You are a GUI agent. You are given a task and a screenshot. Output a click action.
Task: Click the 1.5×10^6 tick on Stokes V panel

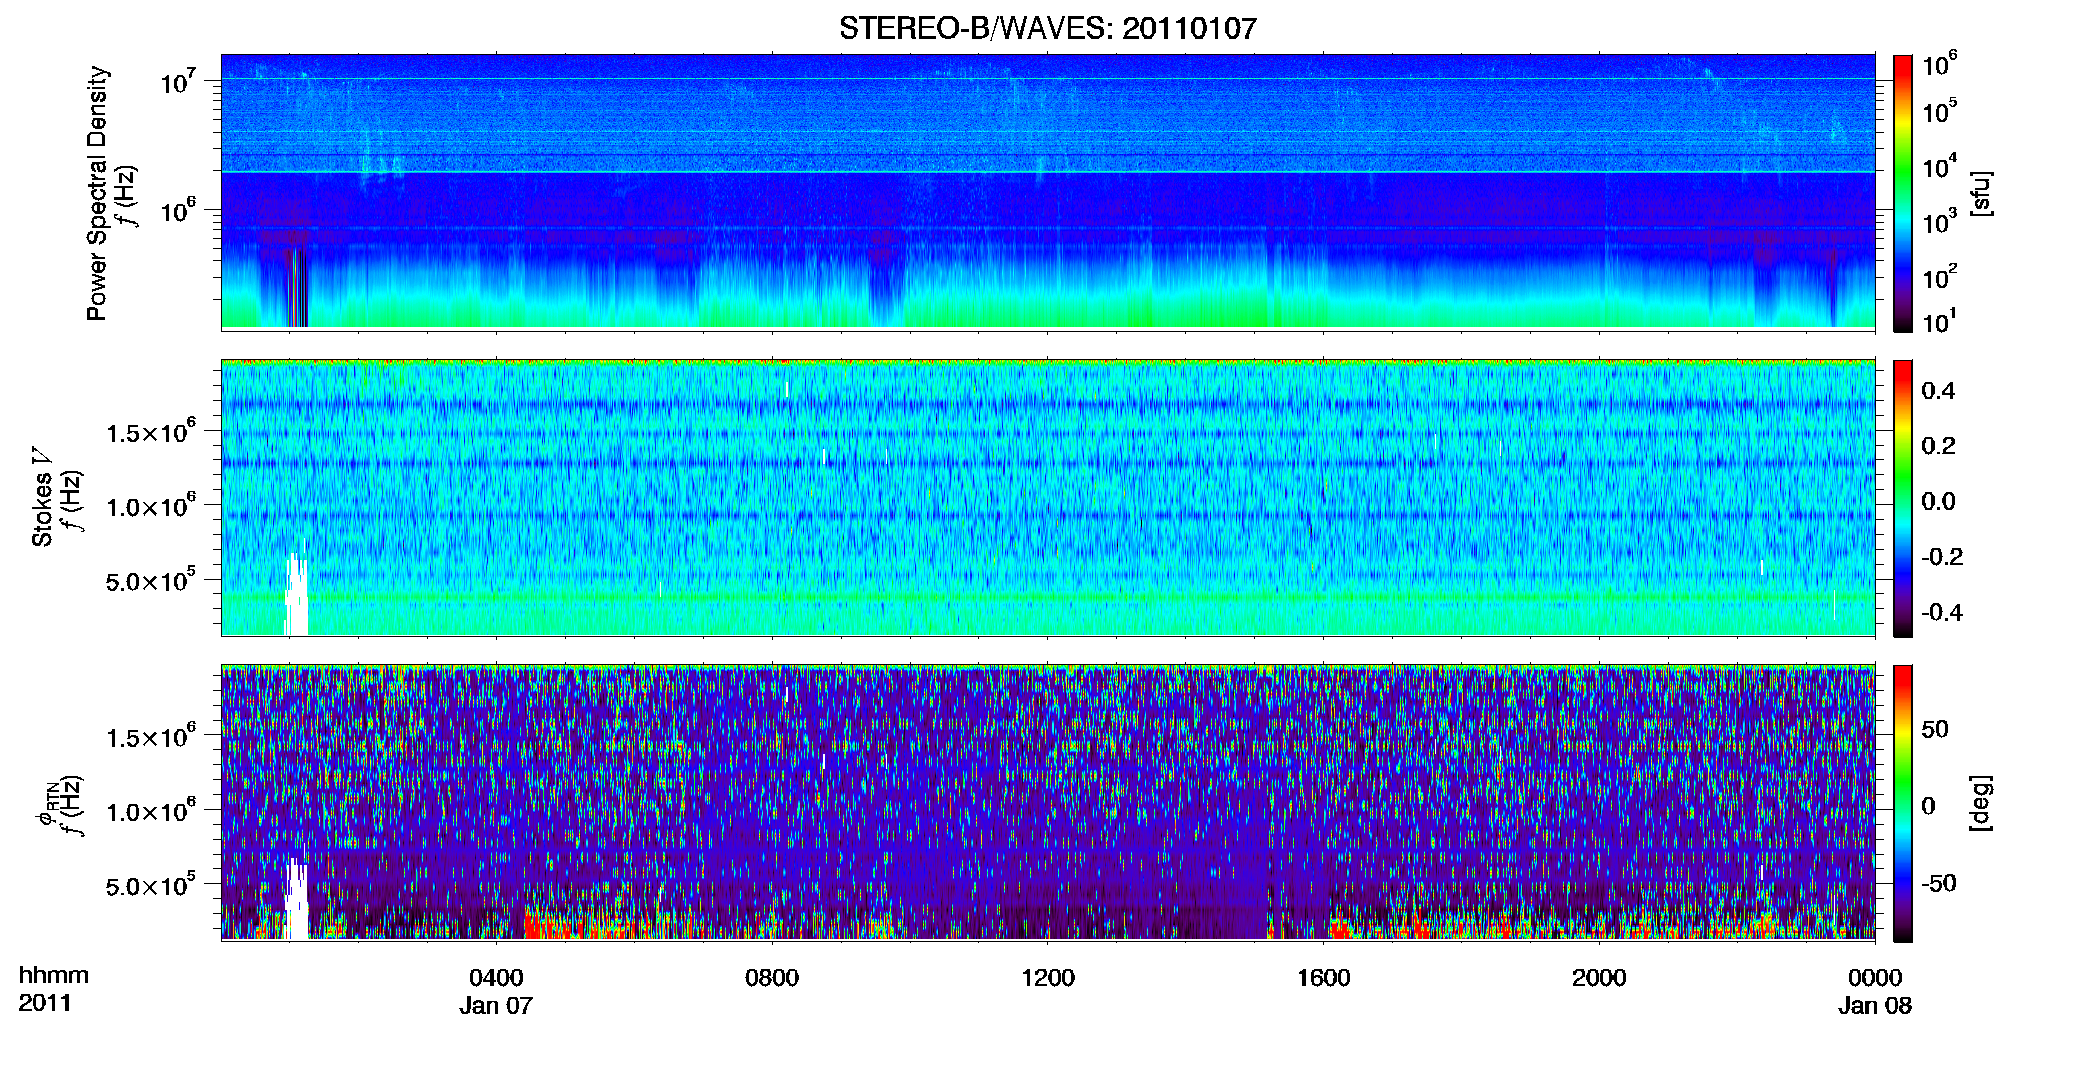pyautogui.click(x=151, y=432)
